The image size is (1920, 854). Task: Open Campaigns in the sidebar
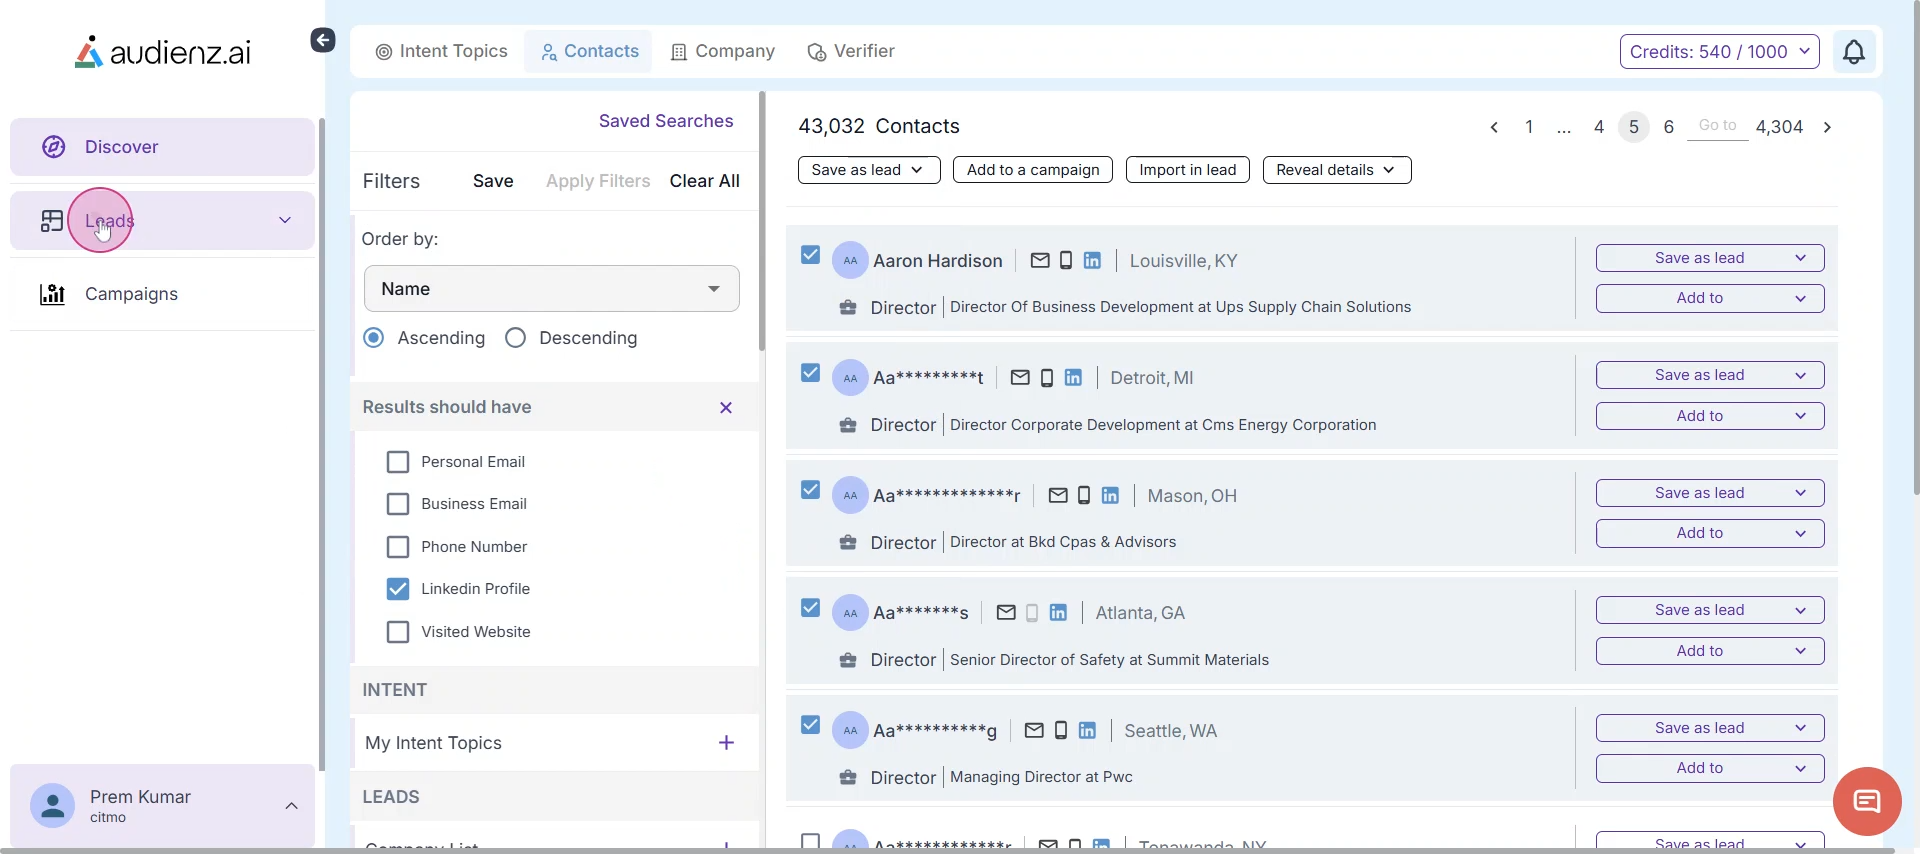[162, 294]
